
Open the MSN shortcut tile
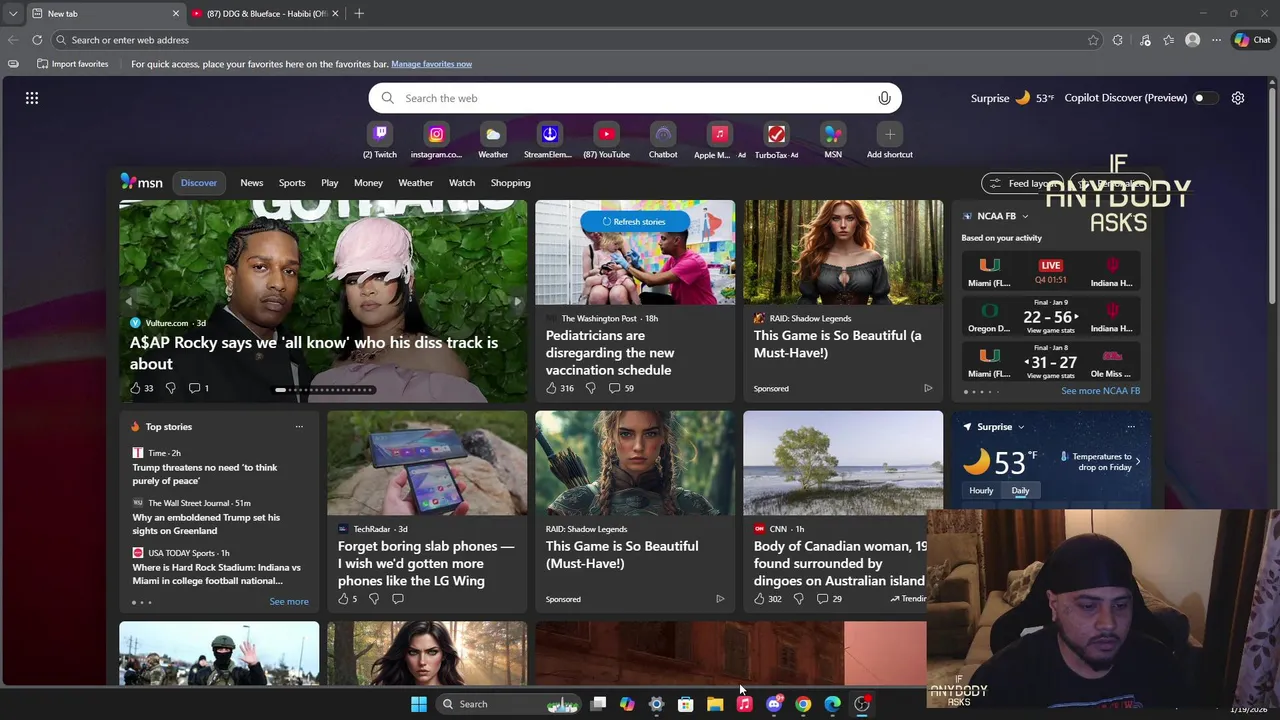pyautogui.click(x=833, y=134)
